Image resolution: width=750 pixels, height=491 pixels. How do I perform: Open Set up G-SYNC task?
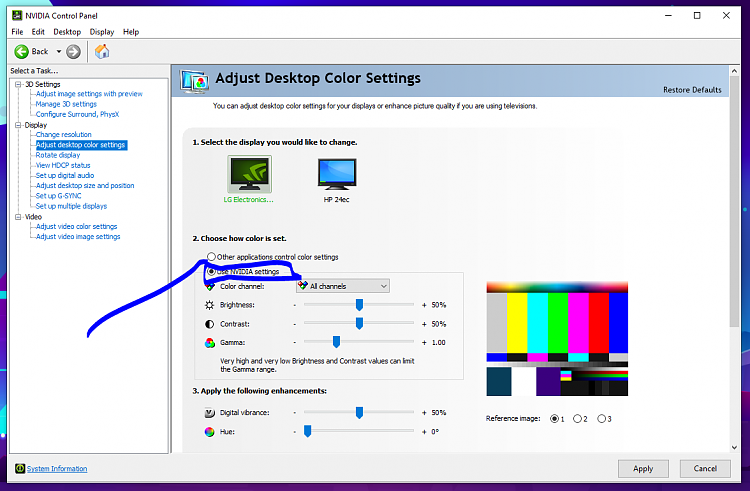coord(58,196)
